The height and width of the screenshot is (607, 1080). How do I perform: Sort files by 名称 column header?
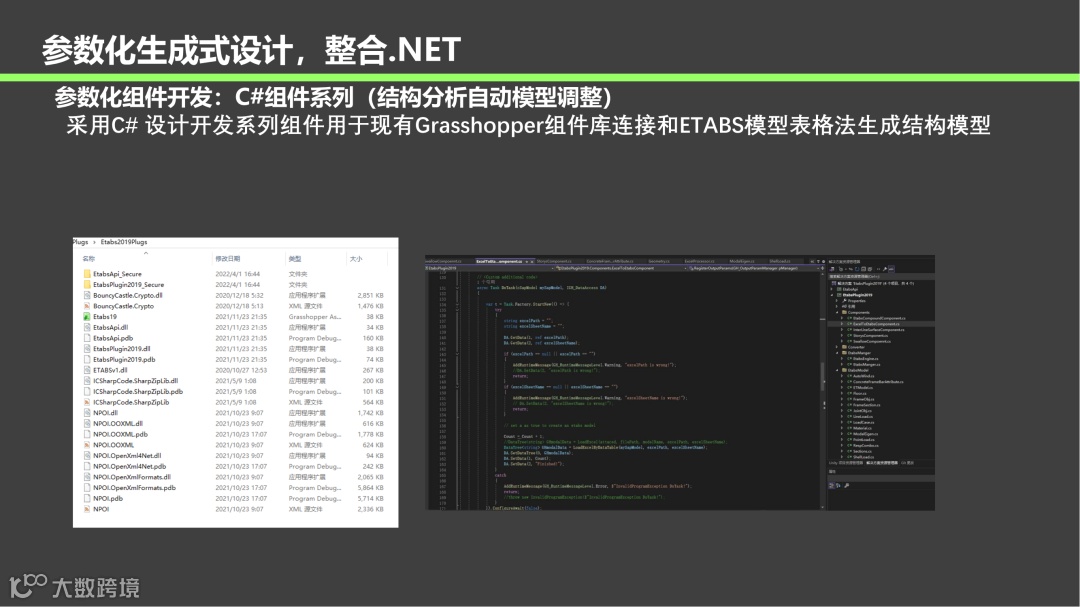coord(89,258)
